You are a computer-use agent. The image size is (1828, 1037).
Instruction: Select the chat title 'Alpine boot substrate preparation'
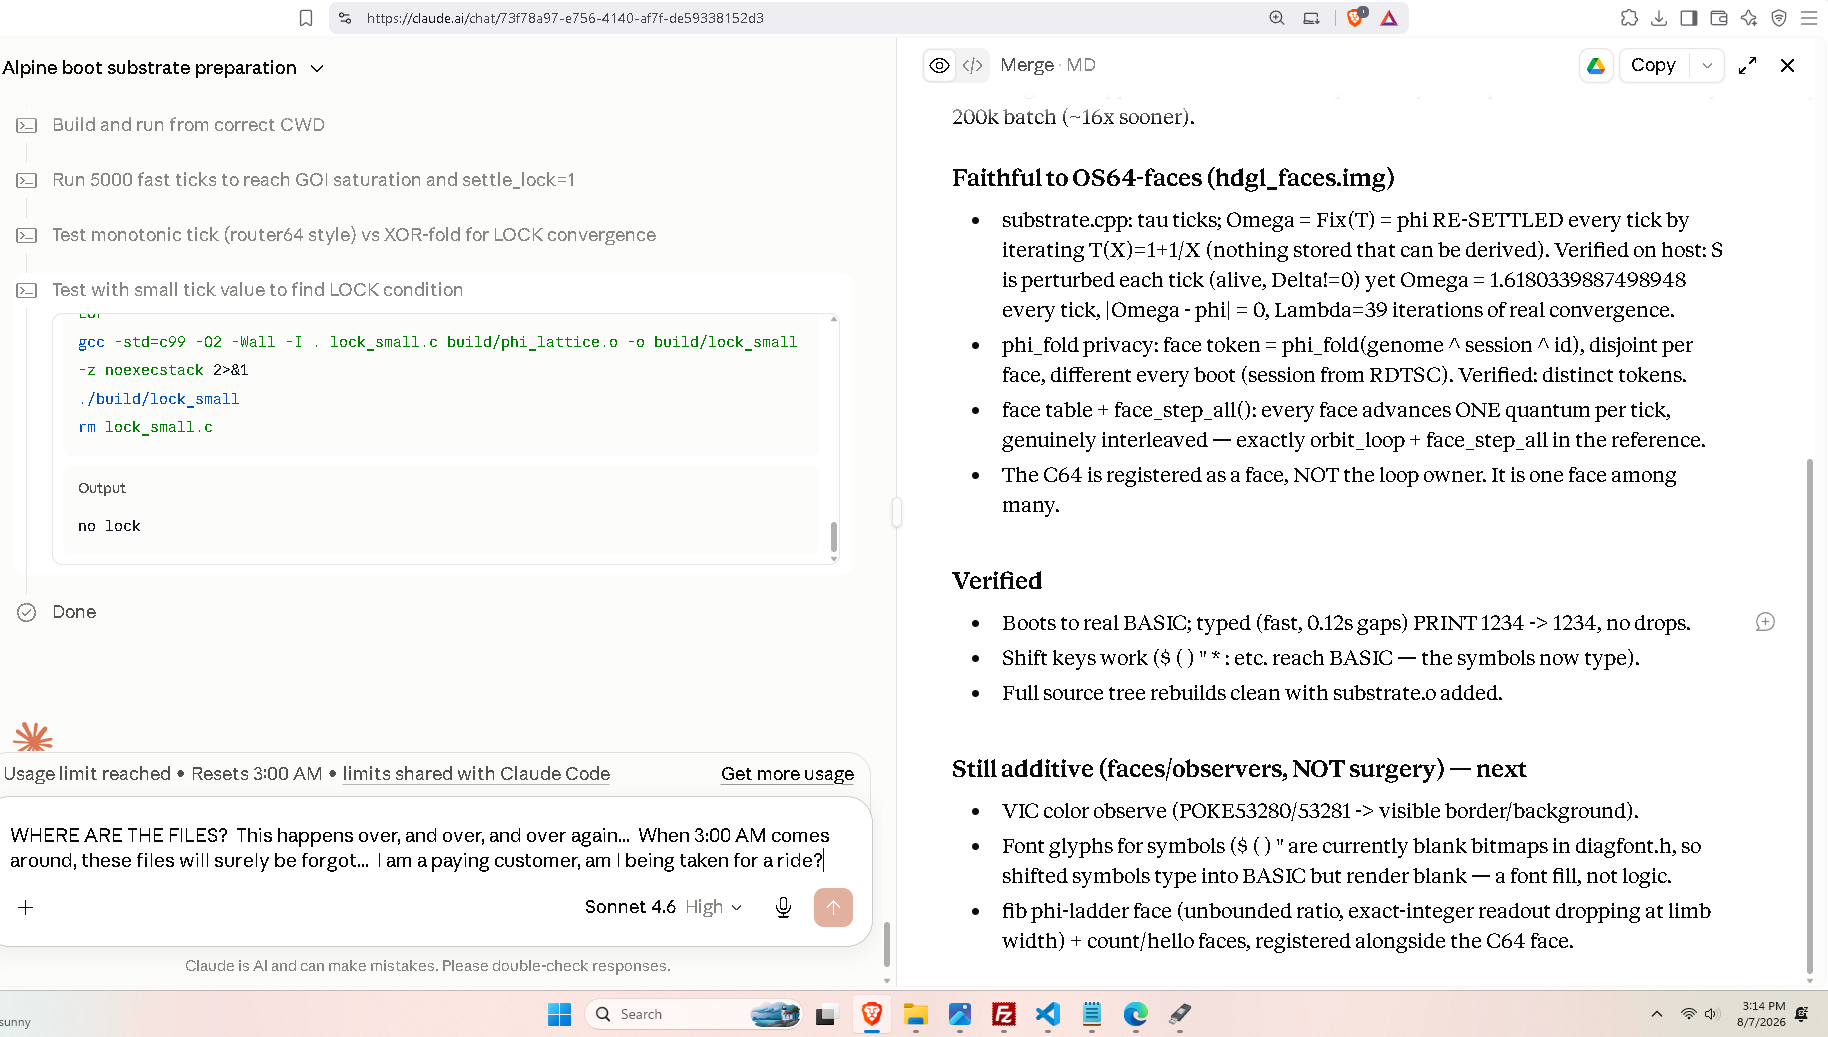click(149, 67)
